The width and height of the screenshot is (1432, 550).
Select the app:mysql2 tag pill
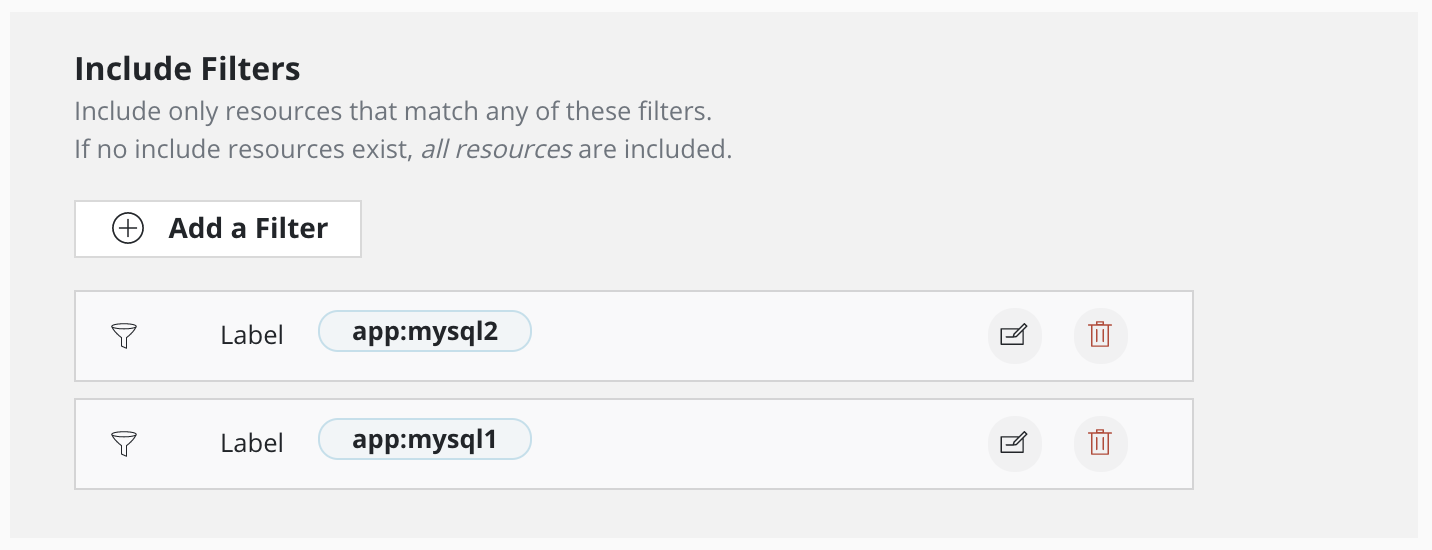(425, 332)
